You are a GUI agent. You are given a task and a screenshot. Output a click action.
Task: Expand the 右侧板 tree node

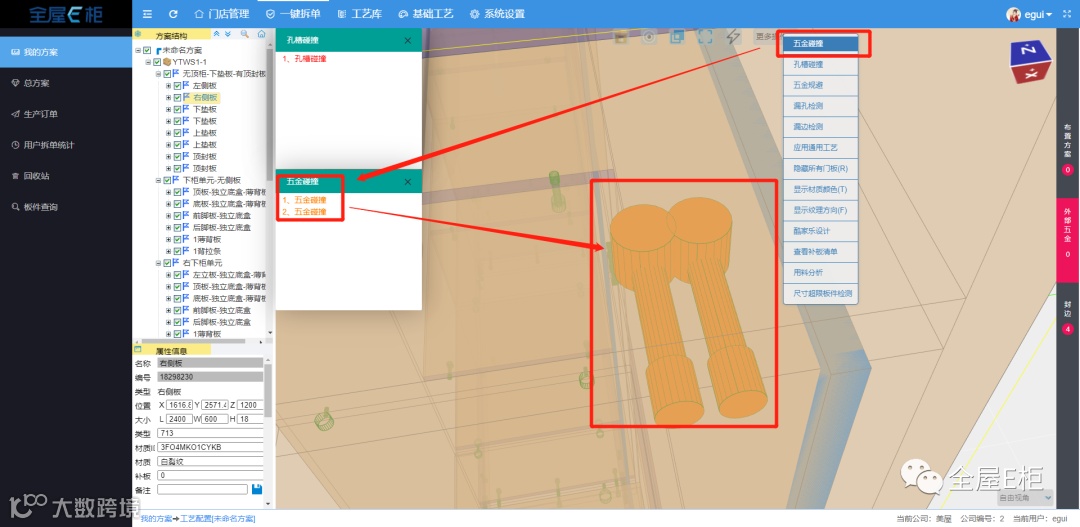pyautogui.click(x=169, y=98)
